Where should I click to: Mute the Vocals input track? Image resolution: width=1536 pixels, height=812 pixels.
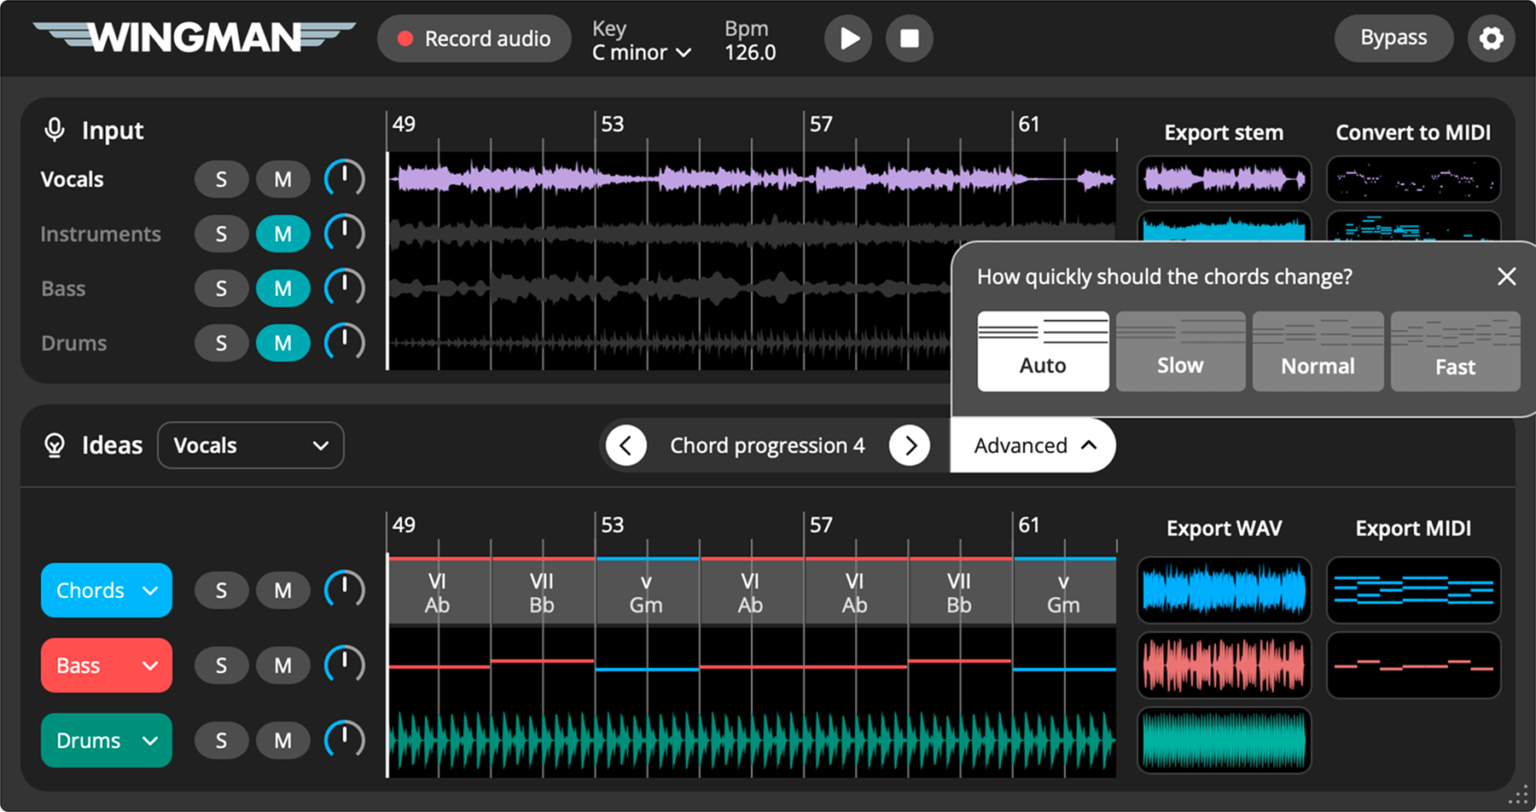click(x=283, y=179)
